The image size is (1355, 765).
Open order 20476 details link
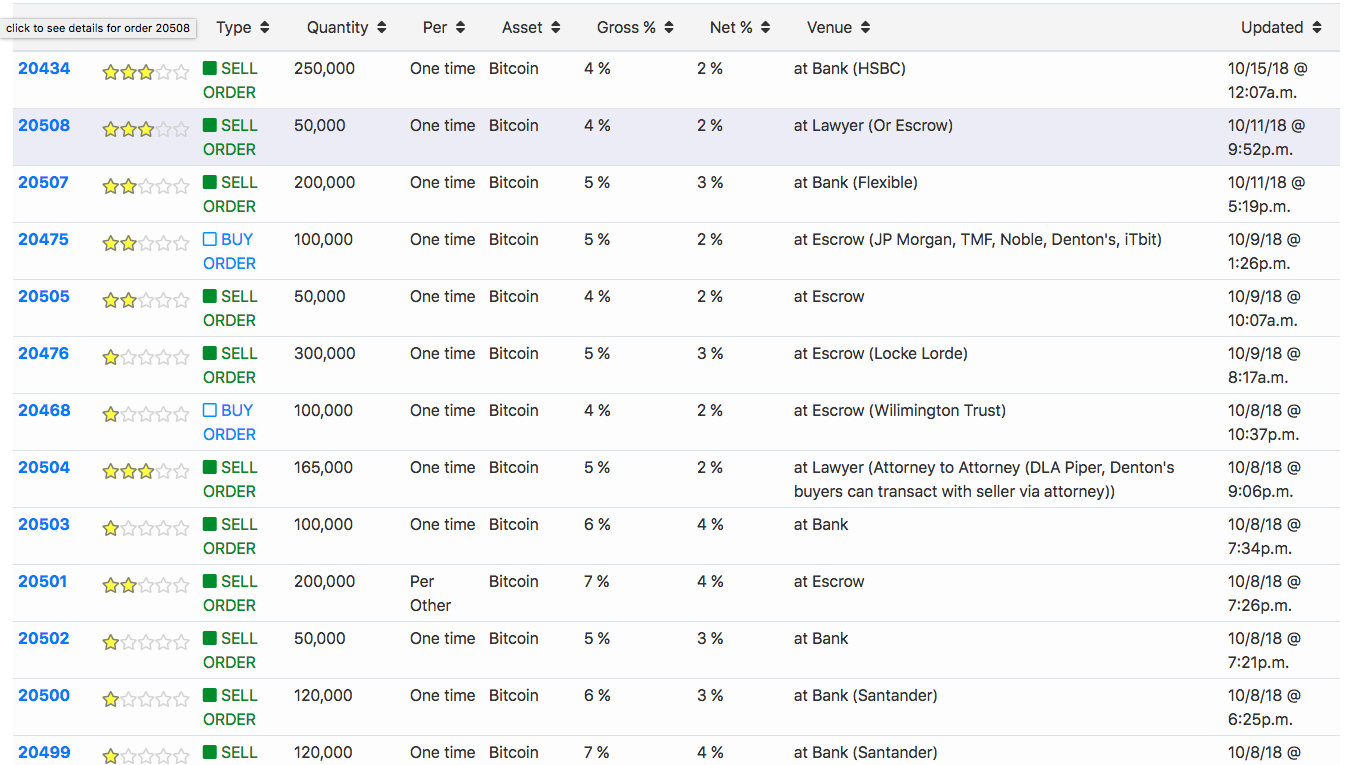click(x=44, y=354)
